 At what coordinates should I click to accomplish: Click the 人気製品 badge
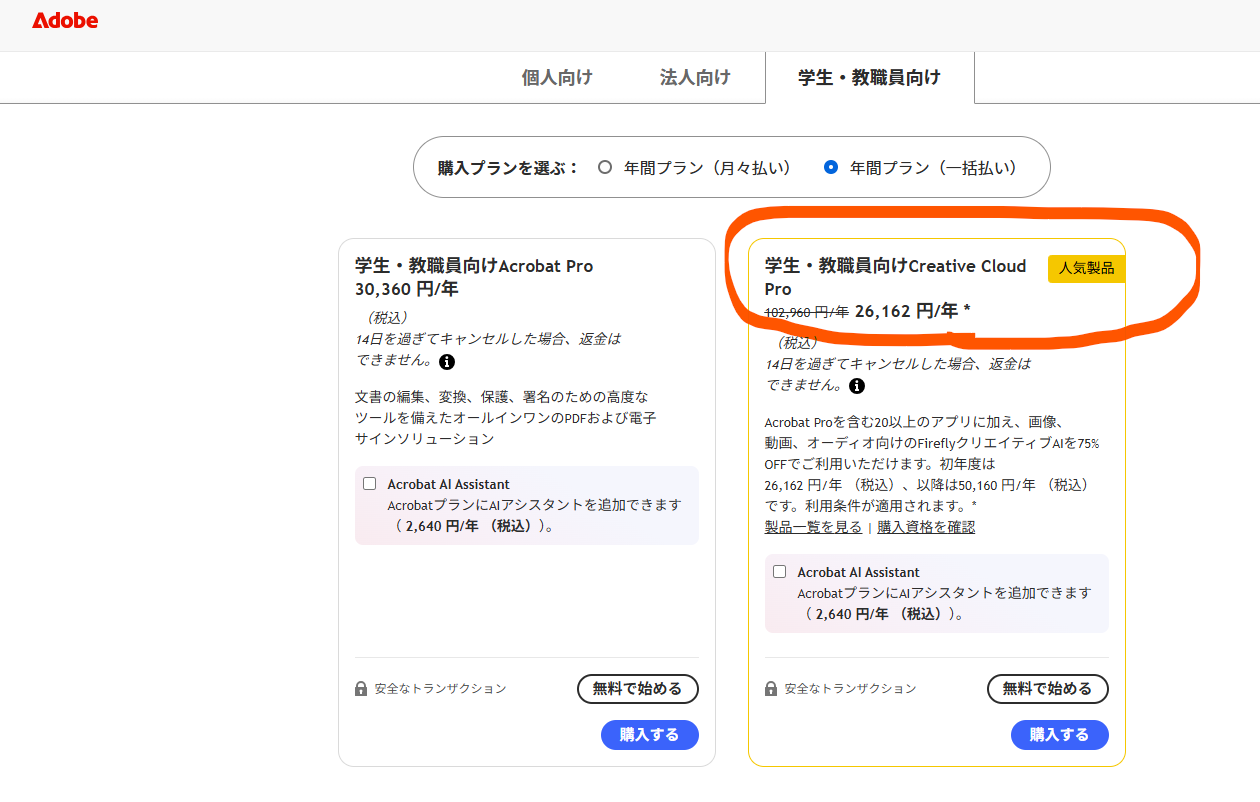(1086, 269)
